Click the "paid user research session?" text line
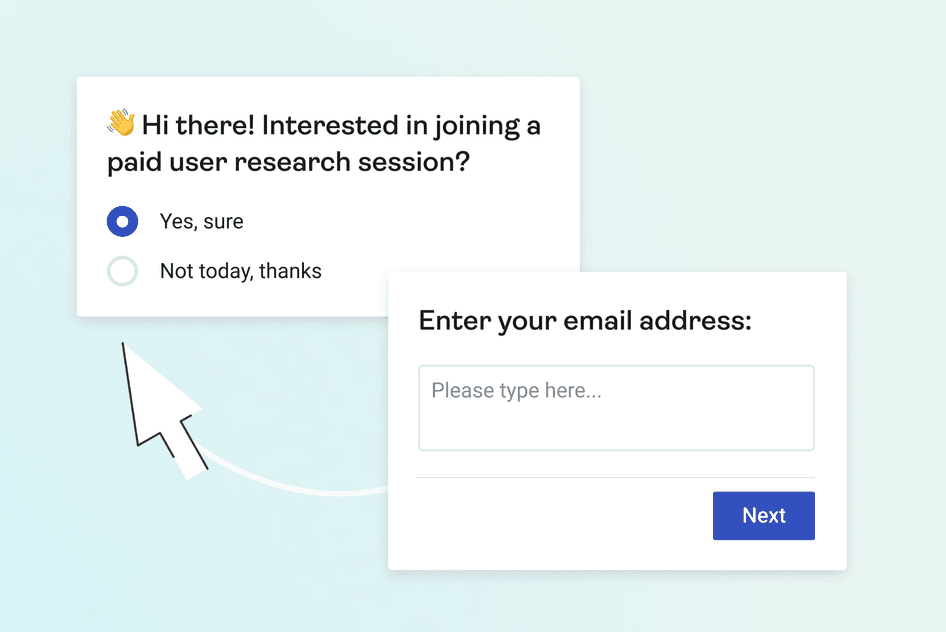946x632 pixels. pyautogui.click(x=288, y=162)
